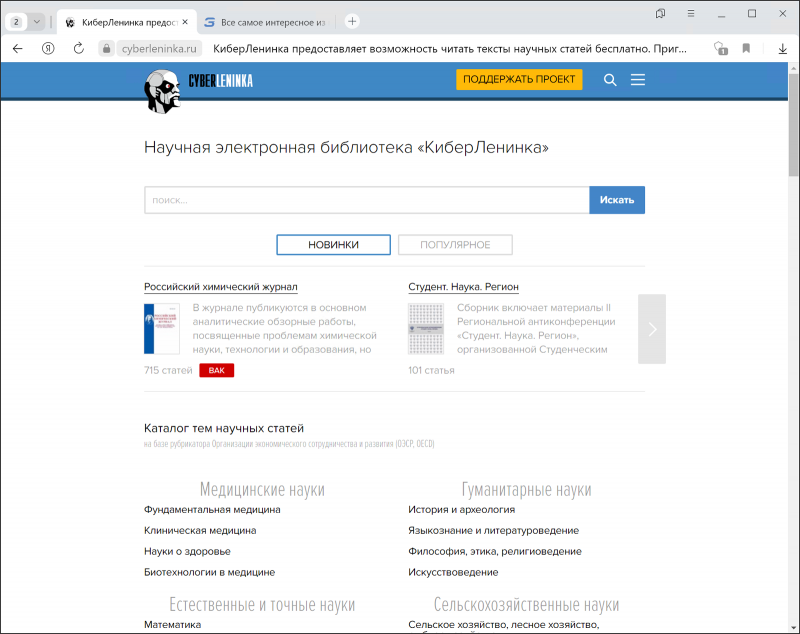Open the Yandex home button
The image size is (800, 634).
click(48, 48)
